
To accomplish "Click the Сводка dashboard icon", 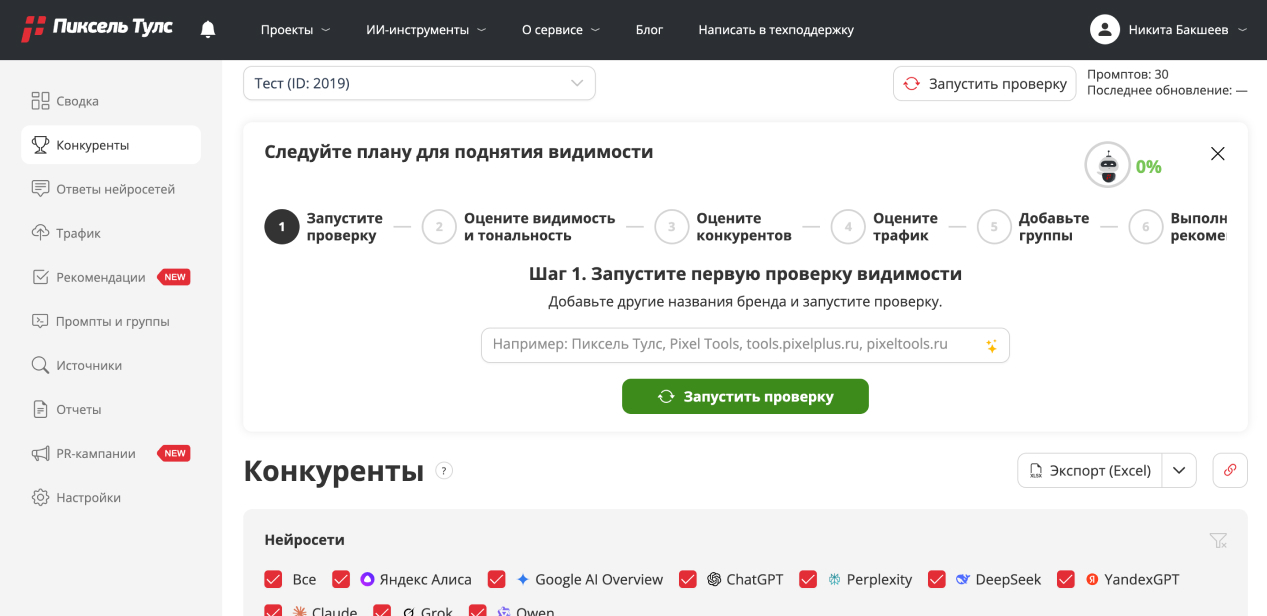I will pos(40,101).
